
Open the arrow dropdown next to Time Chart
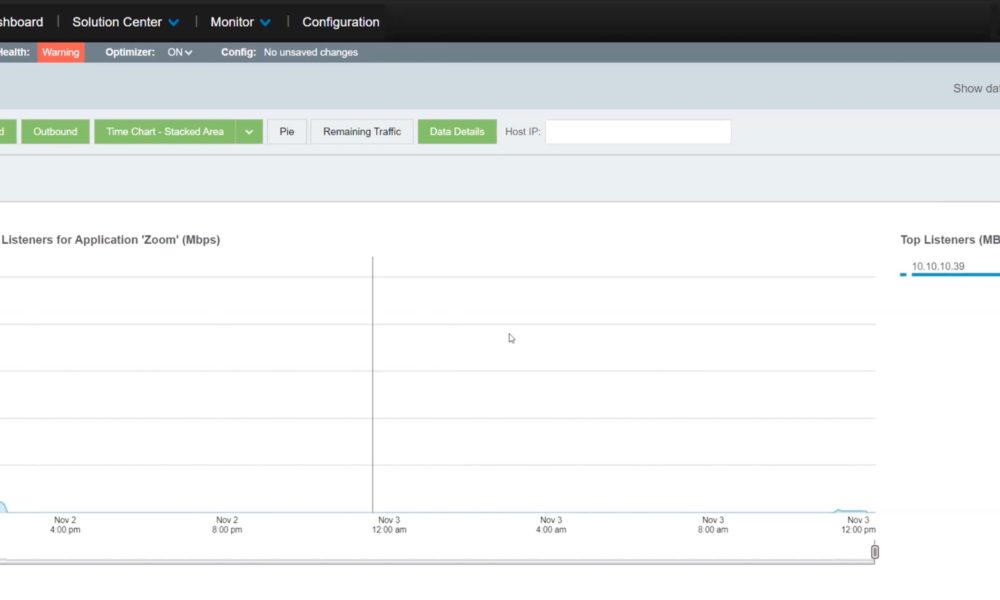(249, 132)
